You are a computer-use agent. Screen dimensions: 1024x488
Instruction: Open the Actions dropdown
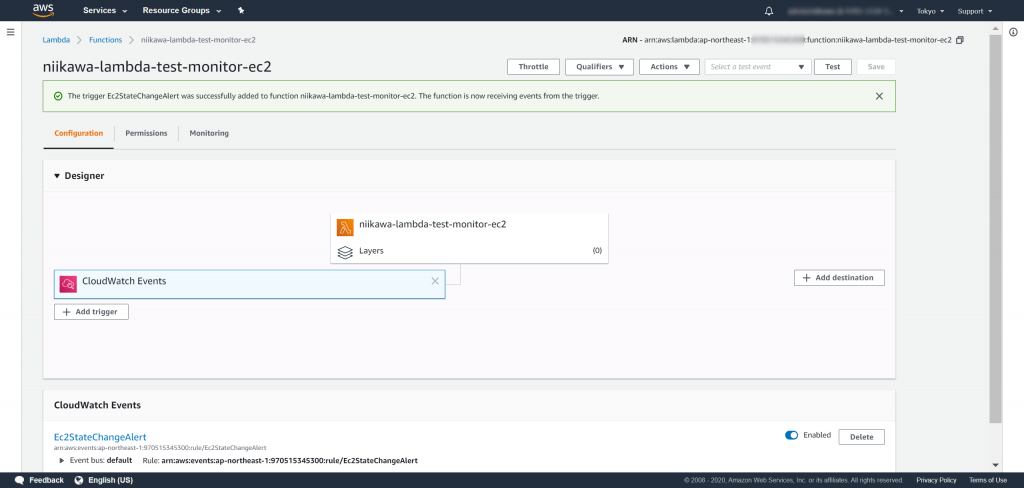[x=670, y=67]
